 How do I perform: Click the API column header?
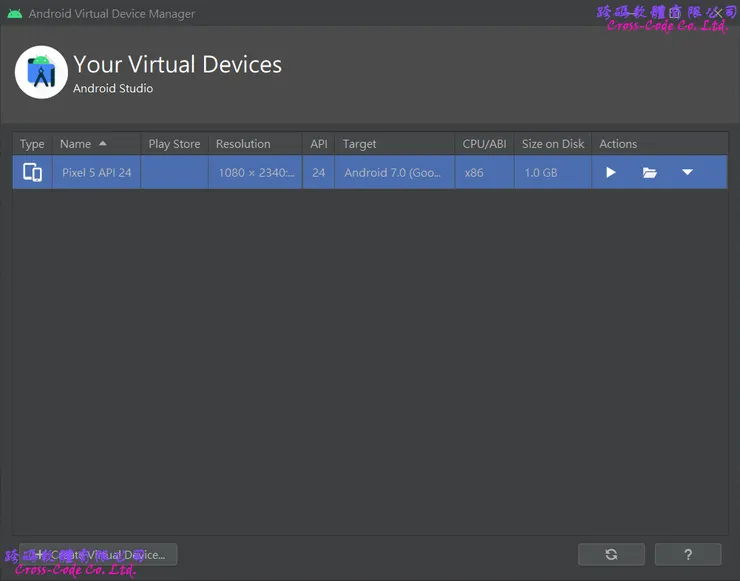point(318,144)
